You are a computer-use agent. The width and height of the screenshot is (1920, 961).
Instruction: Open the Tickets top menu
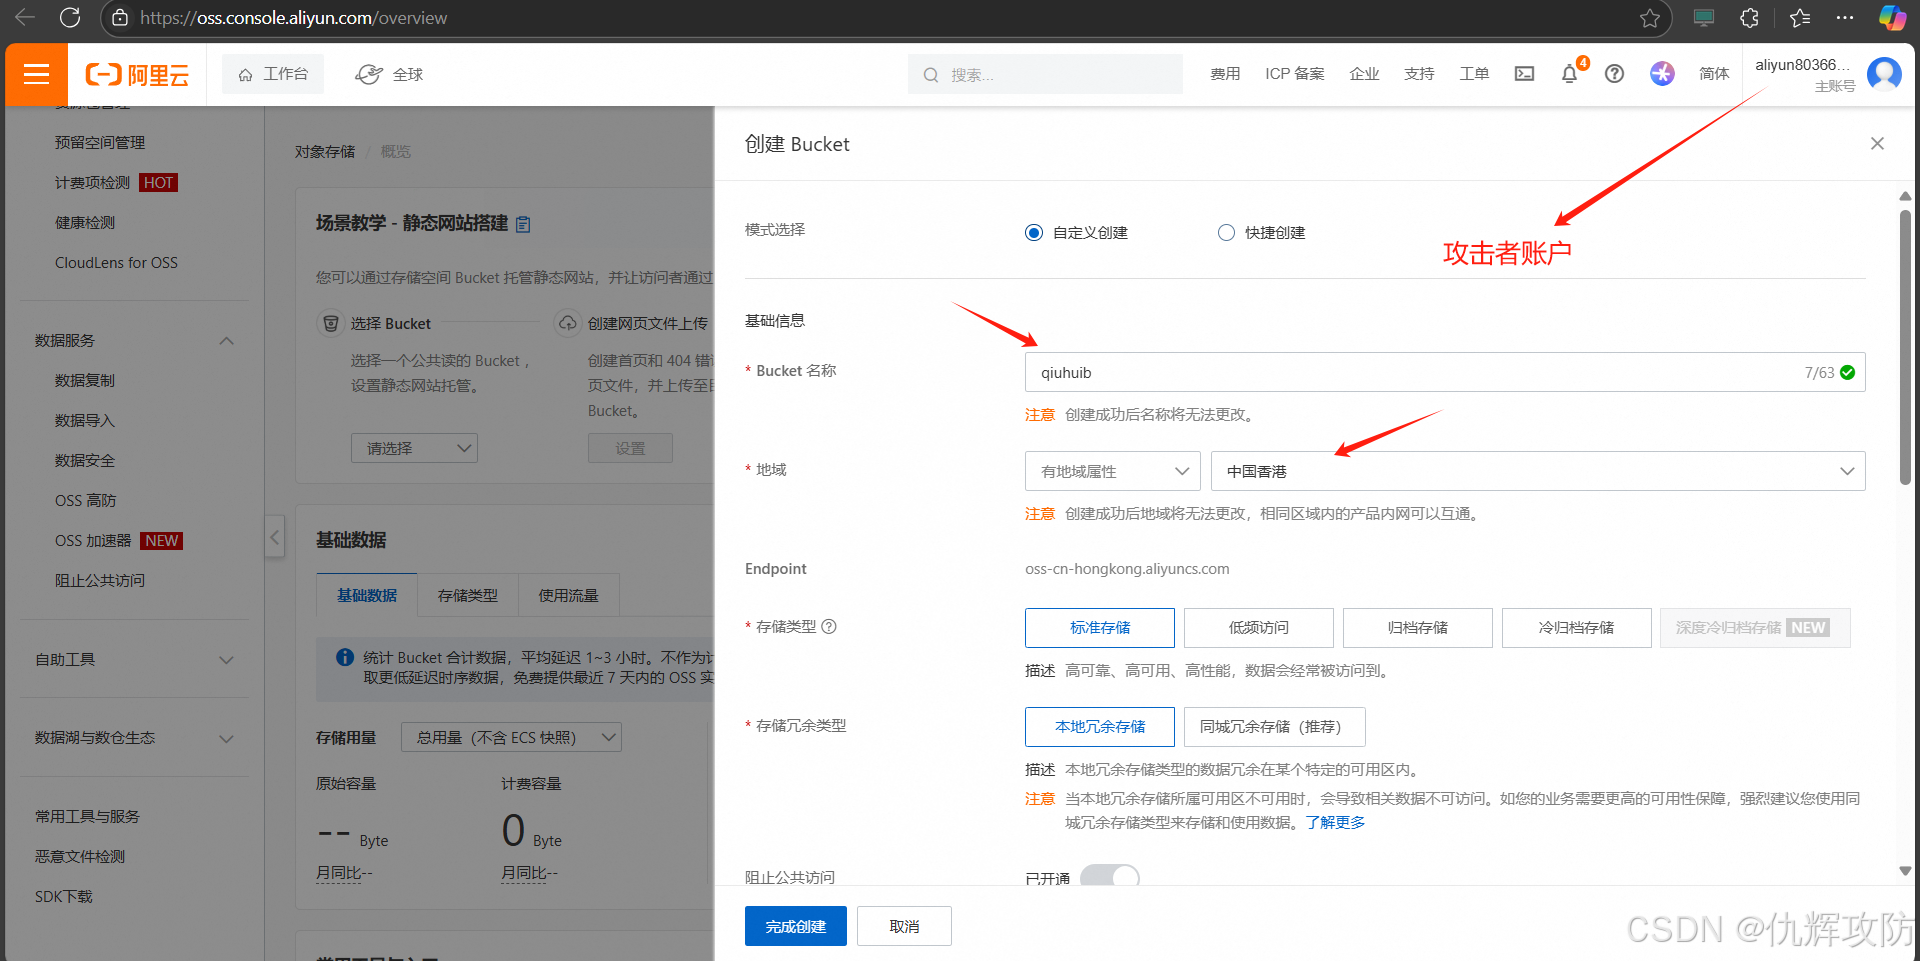1474,74
